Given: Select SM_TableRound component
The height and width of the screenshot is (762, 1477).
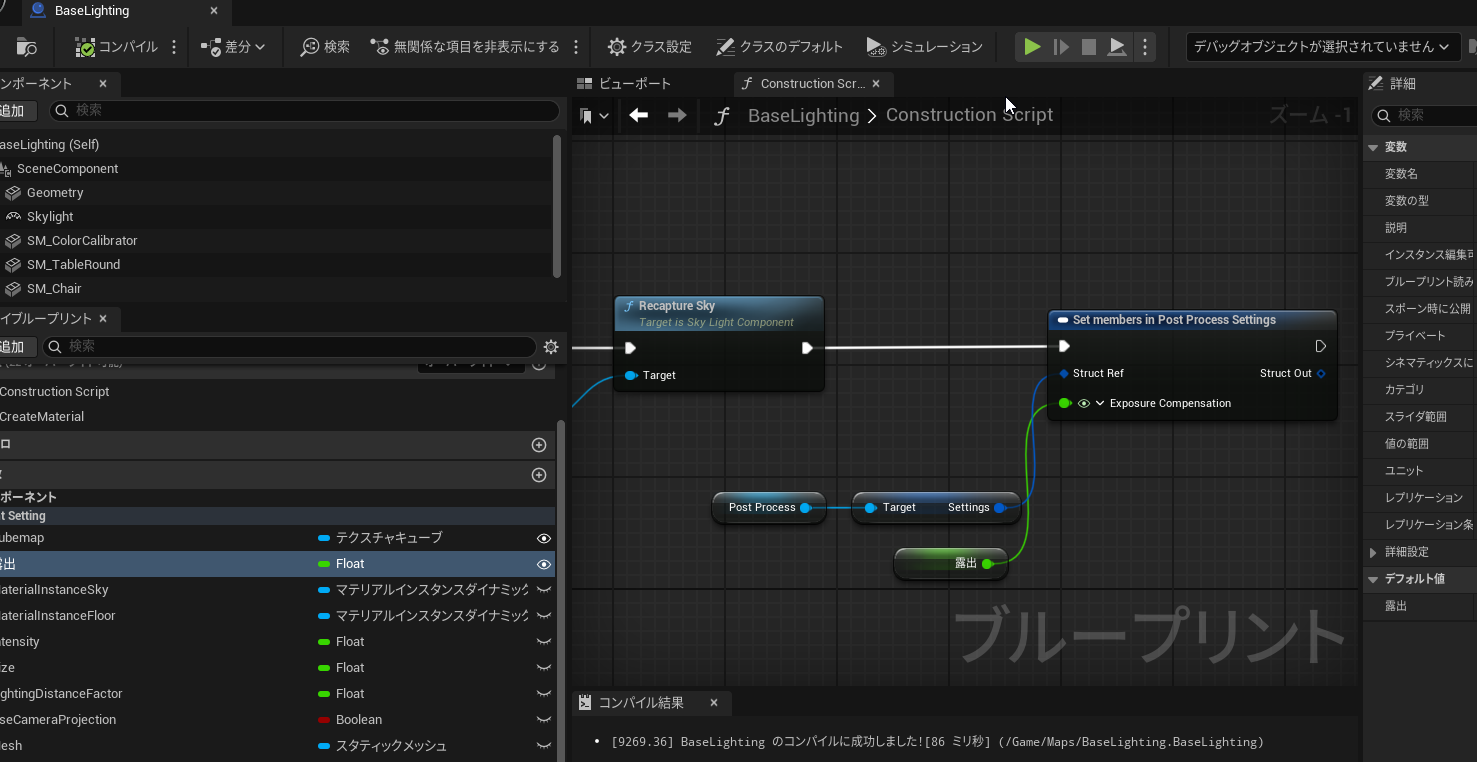Looking at the screenshot, I should click(x=73, y=265).
